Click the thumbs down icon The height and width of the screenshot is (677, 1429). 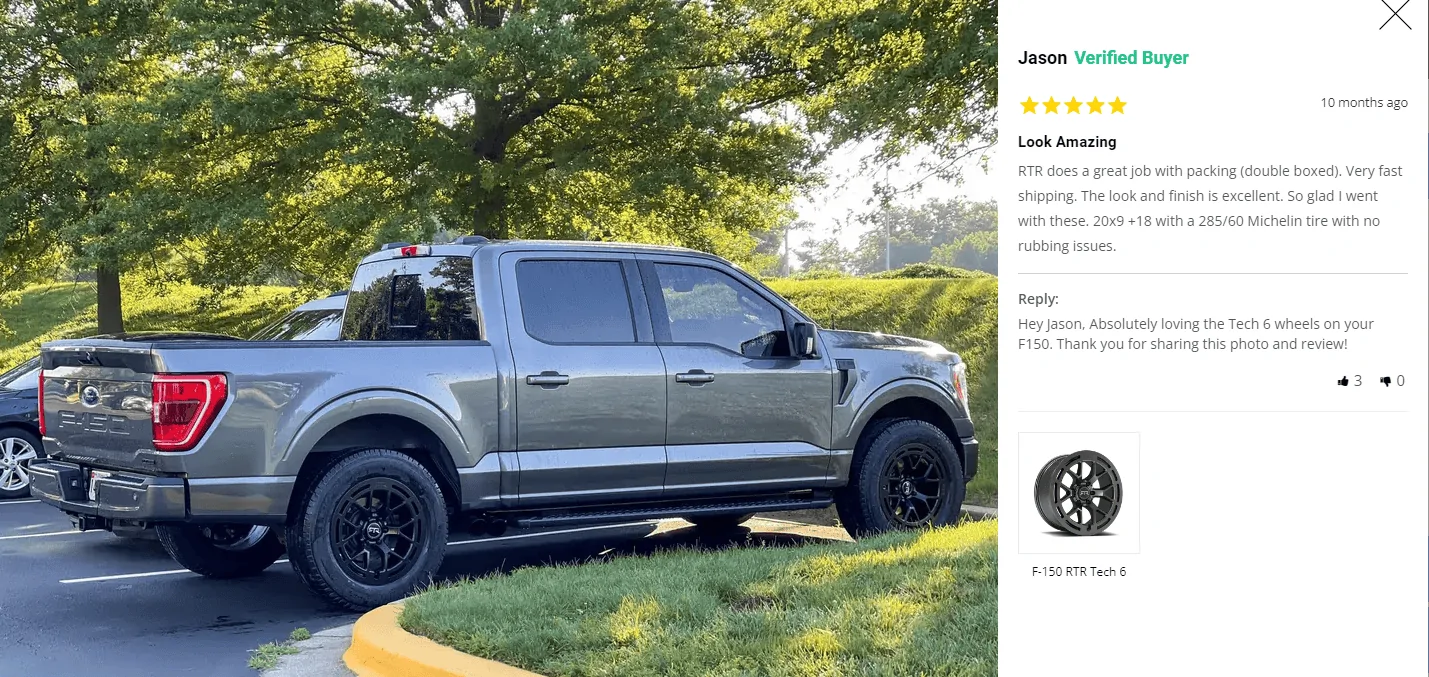click(1386, 381)
